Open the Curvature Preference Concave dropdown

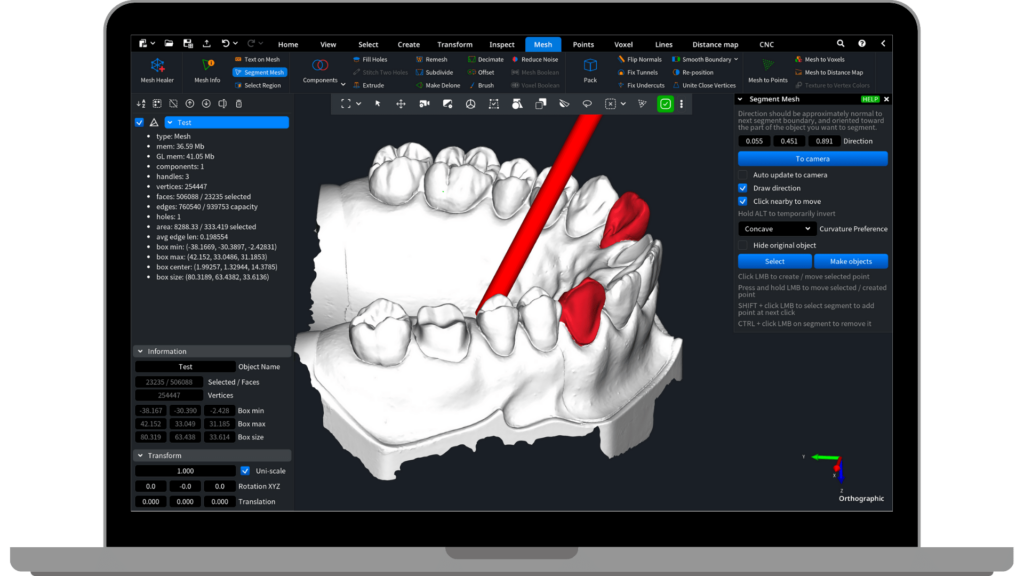pyautogui.click(x=776, y=229)
